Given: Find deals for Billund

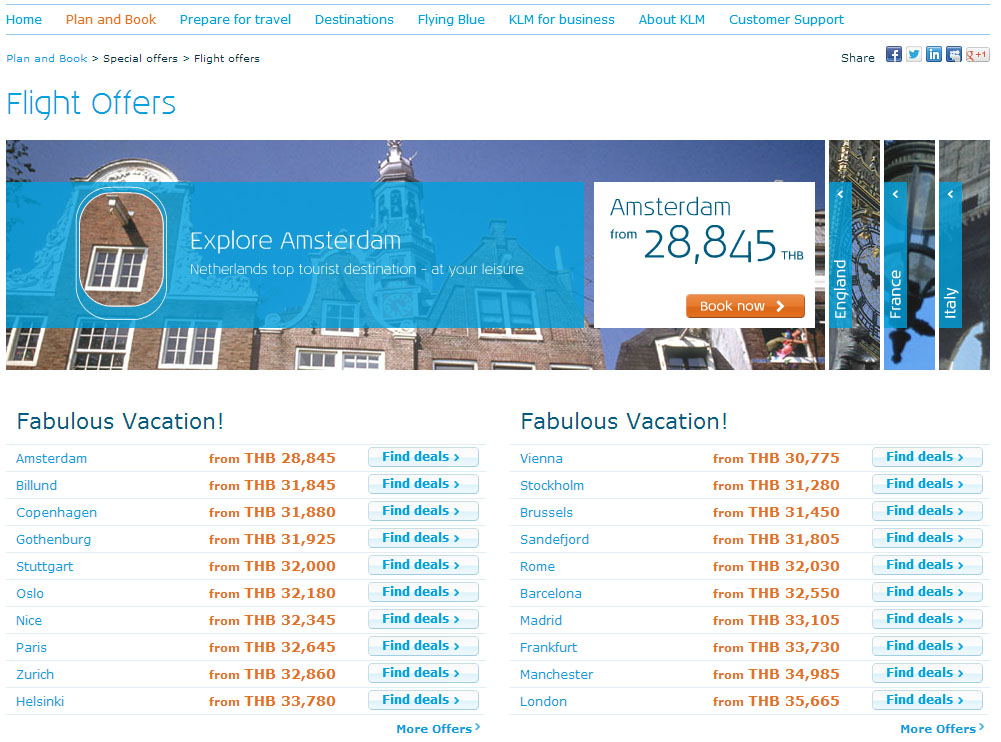Looking at the screenshot, I should click(x=423, y=484).
